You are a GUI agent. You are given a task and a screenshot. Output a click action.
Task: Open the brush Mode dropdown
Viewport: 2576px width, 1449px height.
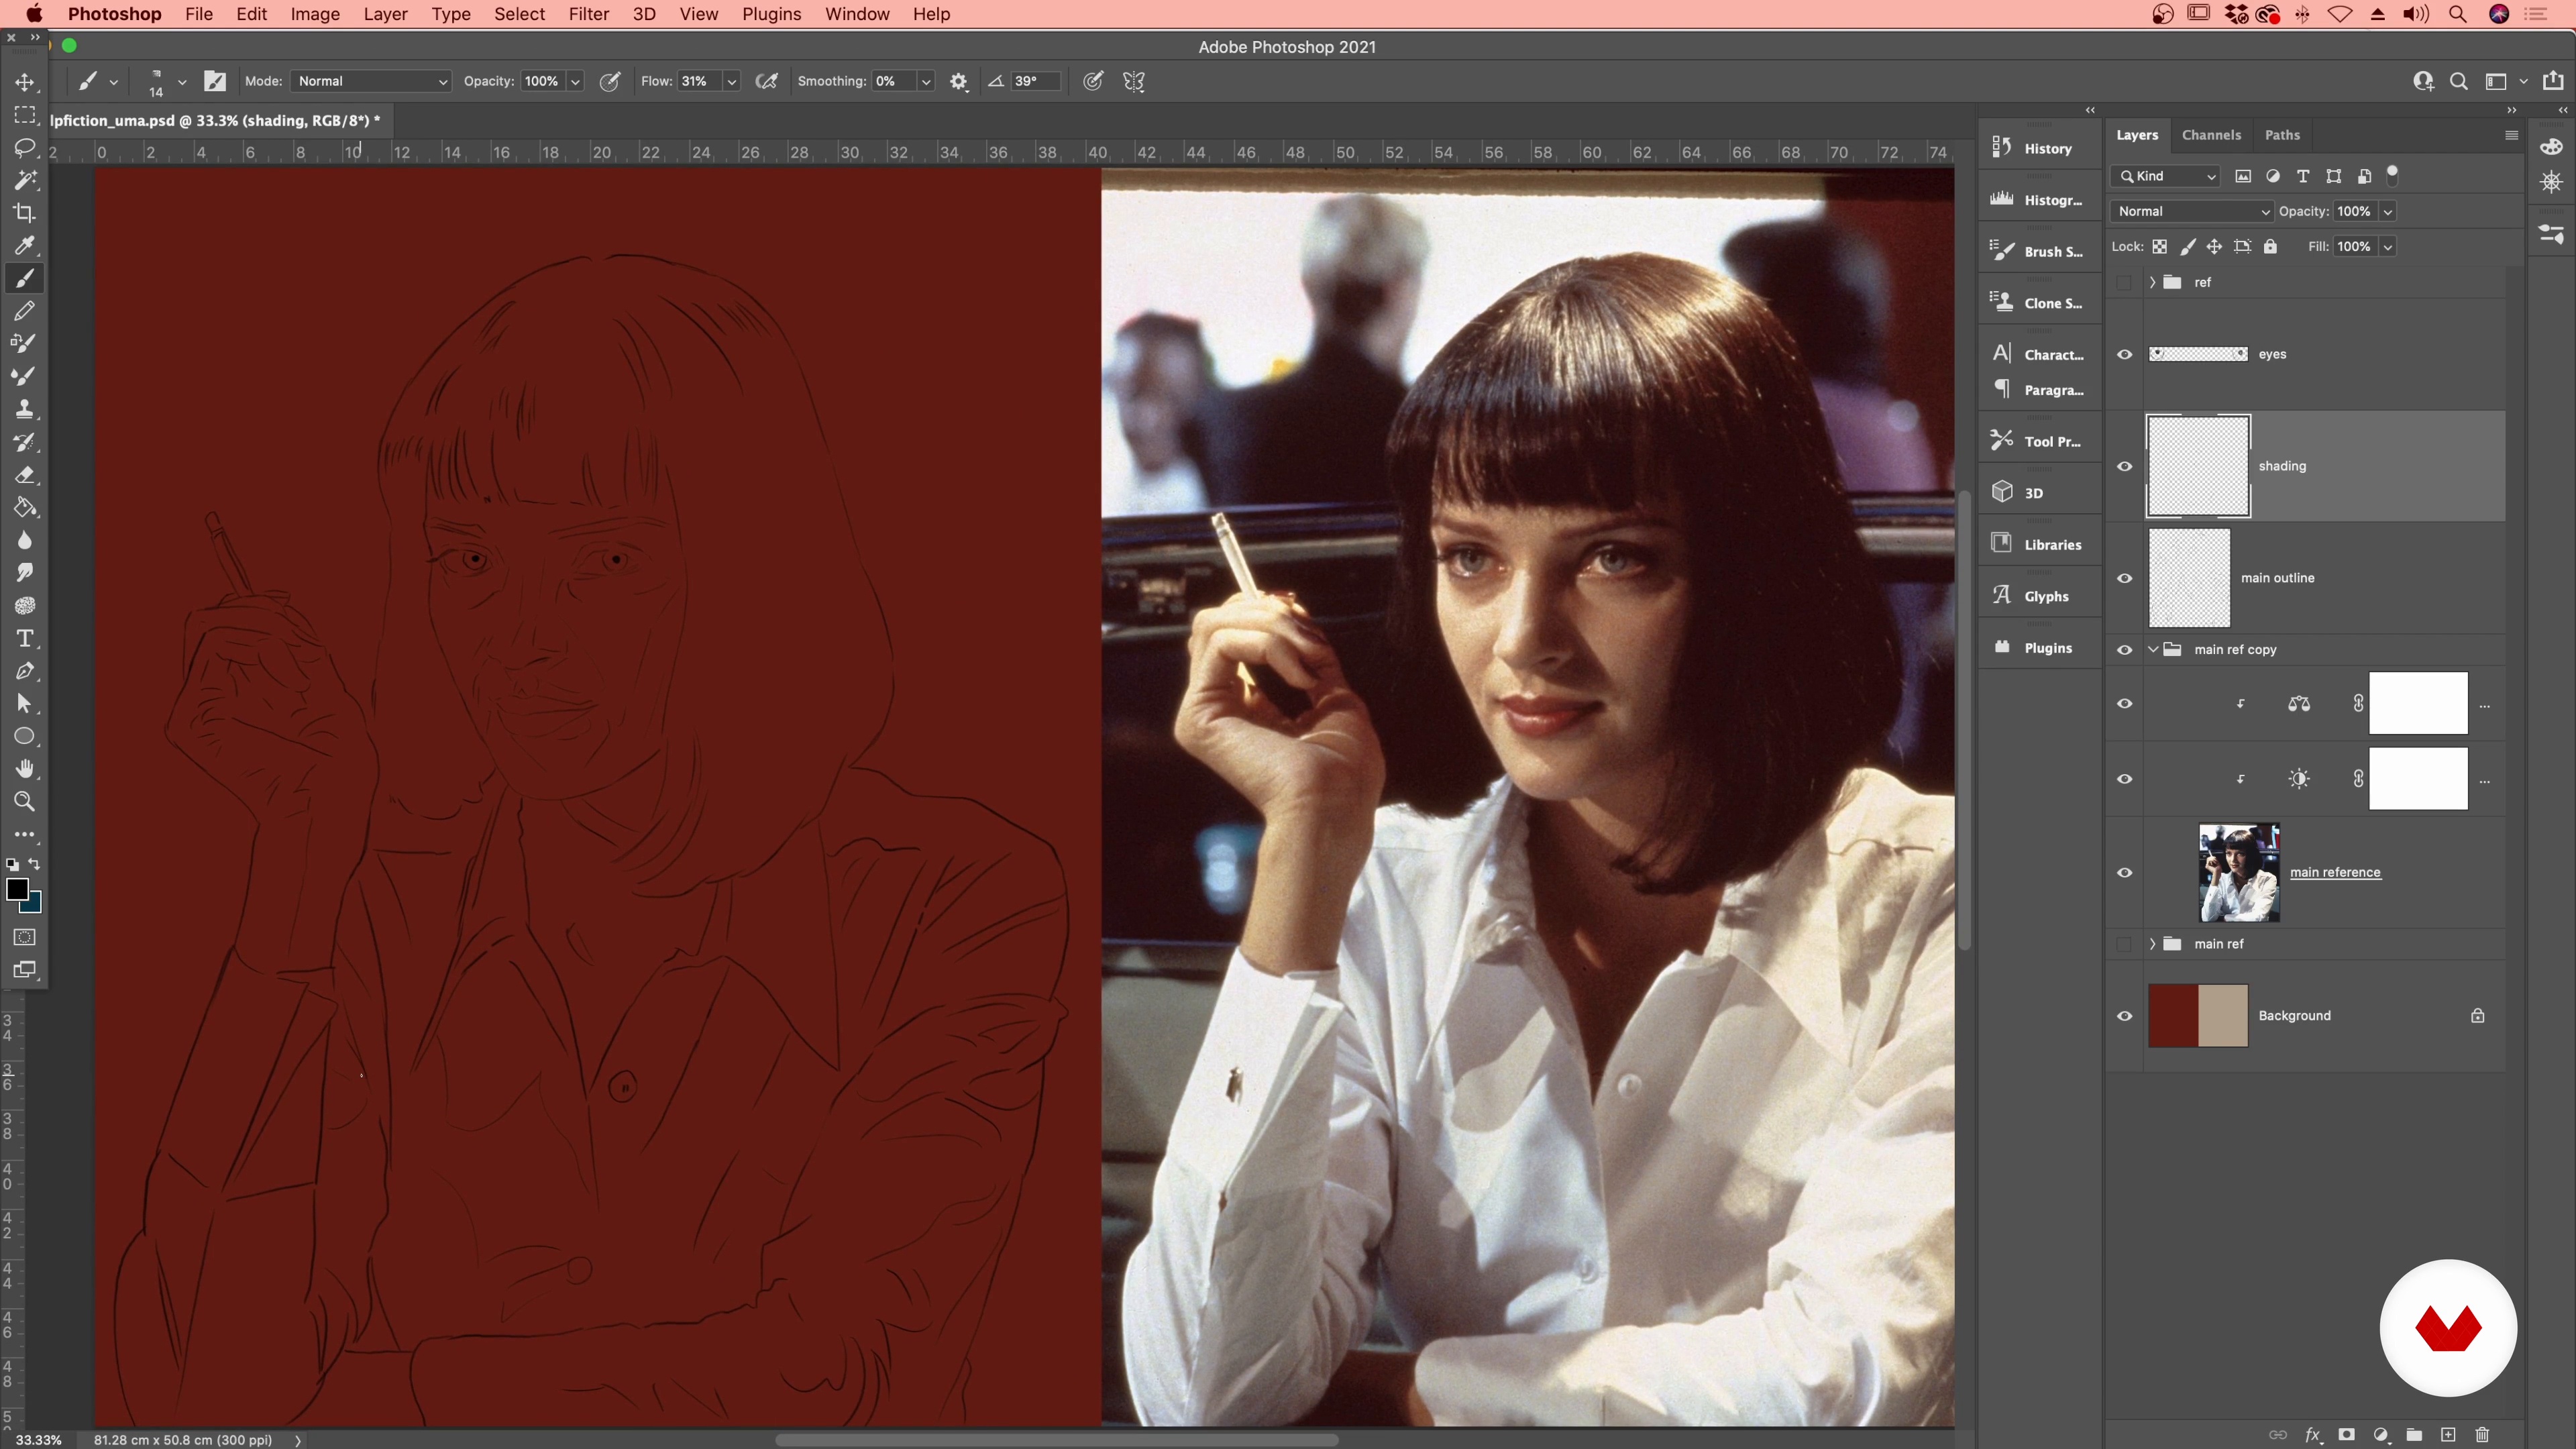coord(371,81)
